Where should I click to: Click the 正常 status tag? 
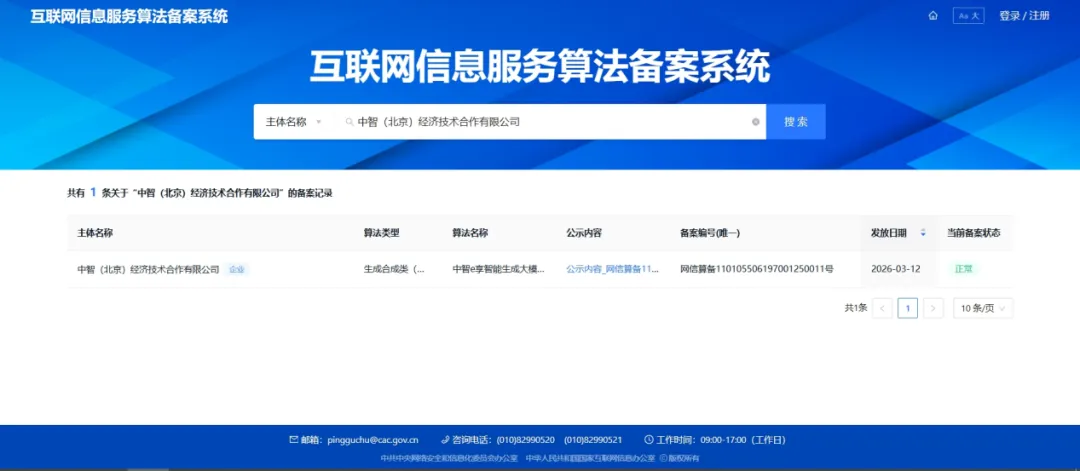[x=963, y=269]
